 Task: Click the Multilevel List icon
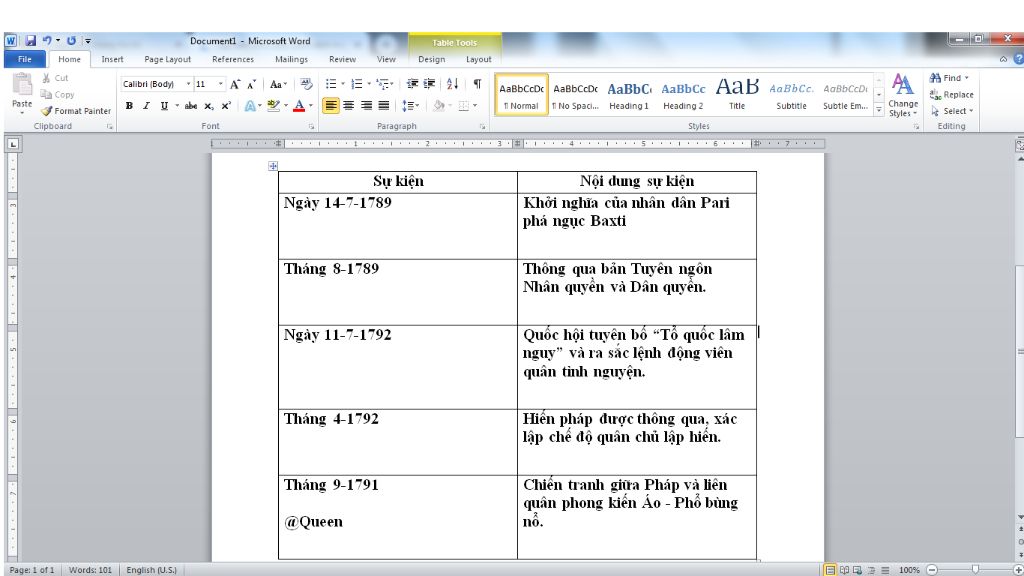tap(383, 84)
